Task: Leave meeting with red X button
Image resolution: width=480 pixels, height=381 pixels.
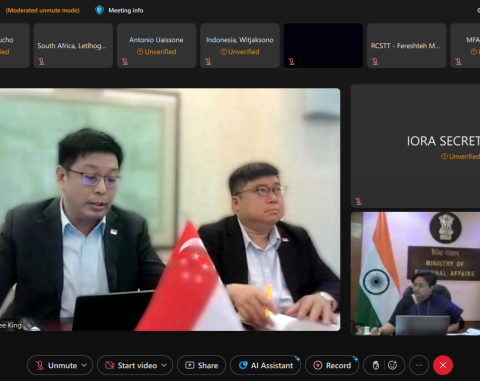Action: click(443, 365)
